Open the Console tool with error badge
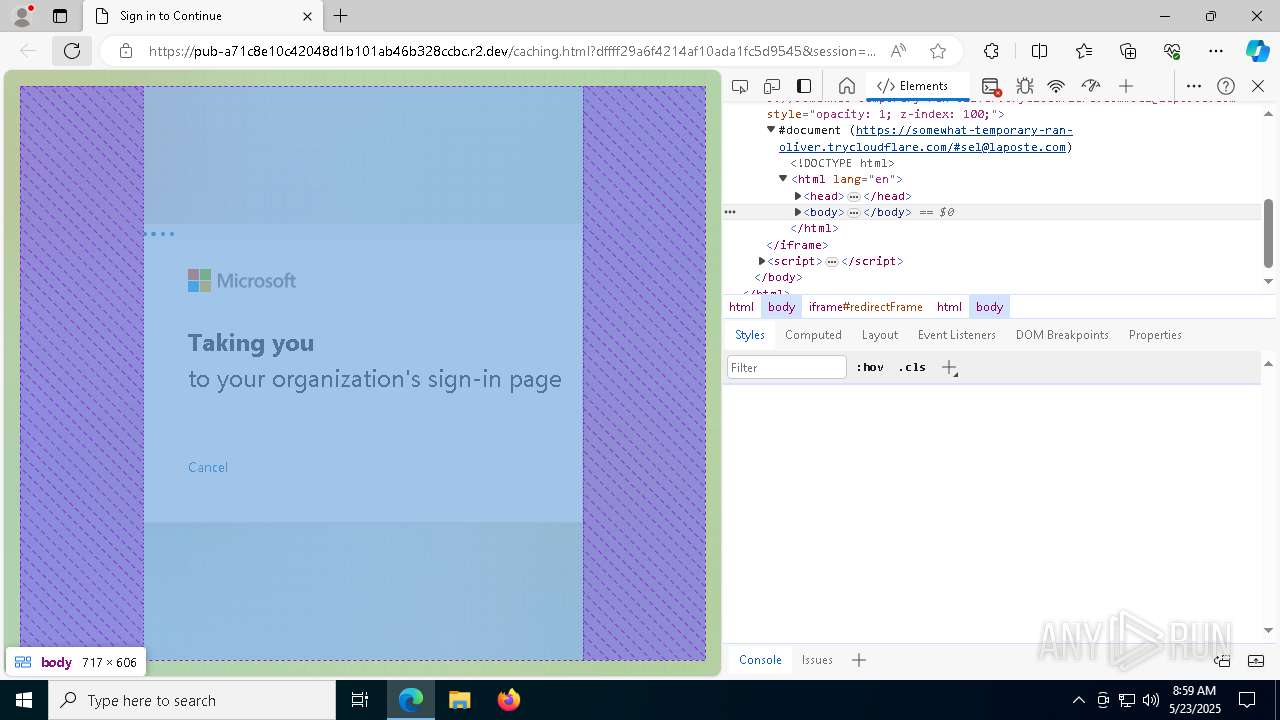The image size is (1280, 720). pyautogui.click(x=991, y=86)
